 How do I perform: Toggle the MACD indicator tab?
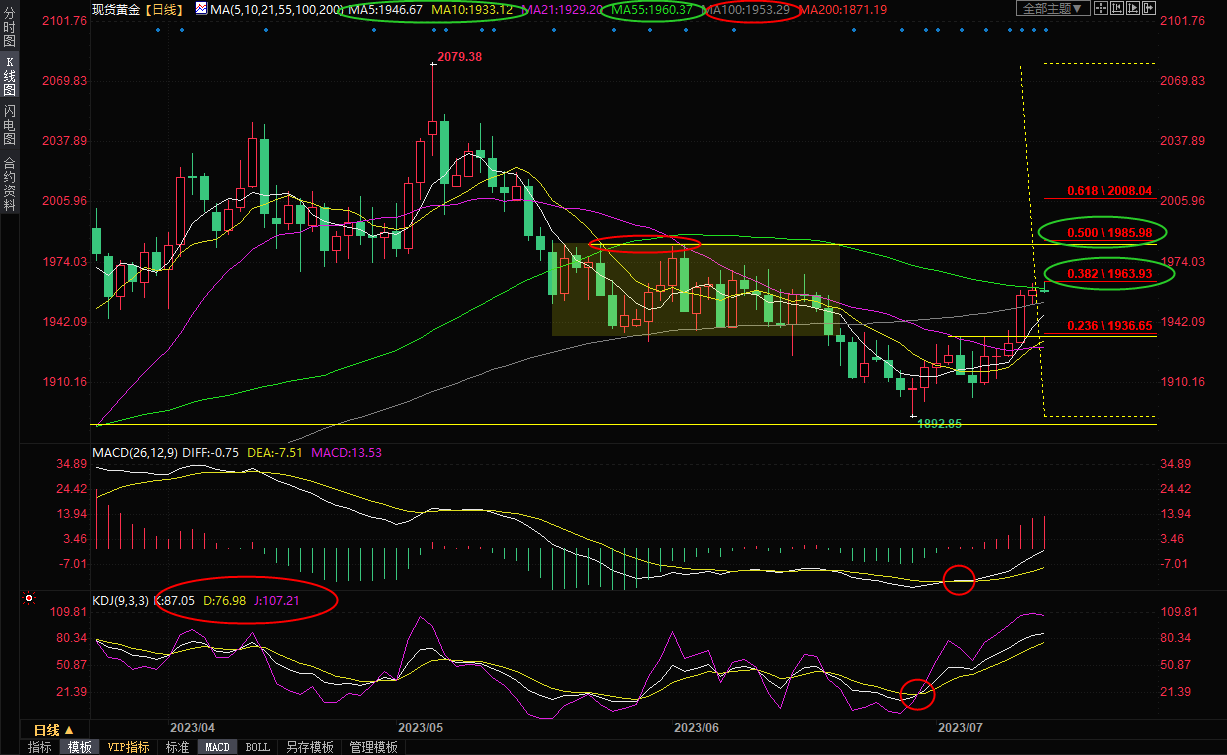[x=217, y=747]
